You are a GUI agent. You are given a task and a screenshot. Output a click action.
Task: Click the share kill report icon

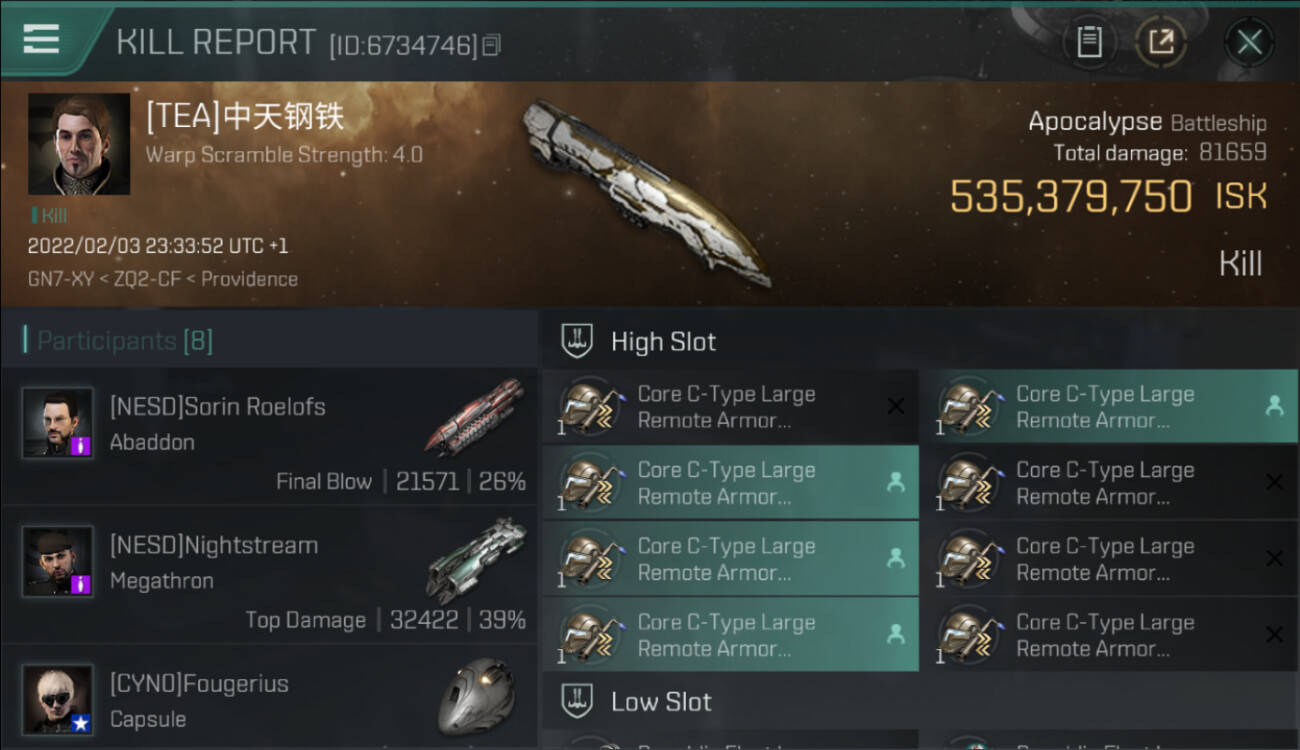point(1161,42)
